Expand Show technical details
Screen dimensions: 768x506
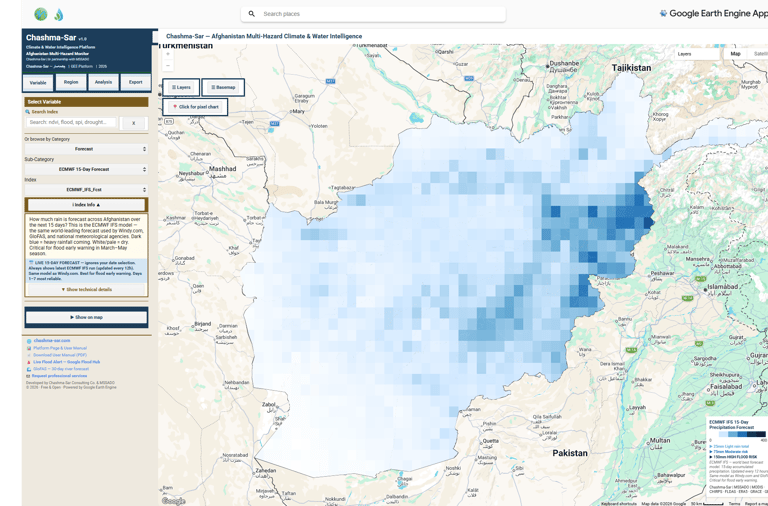[86, 289]
